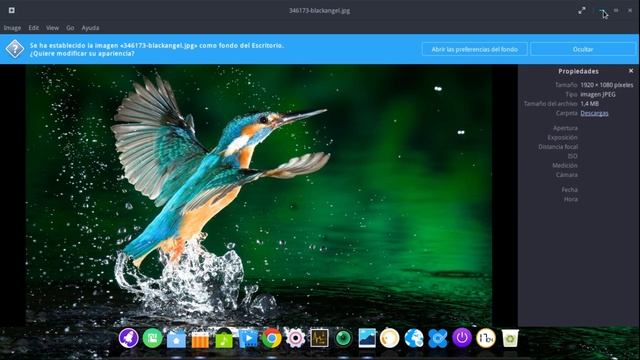Close the Propiedades side panel
This screenshot has height=360, width=640.
[631, 71]
